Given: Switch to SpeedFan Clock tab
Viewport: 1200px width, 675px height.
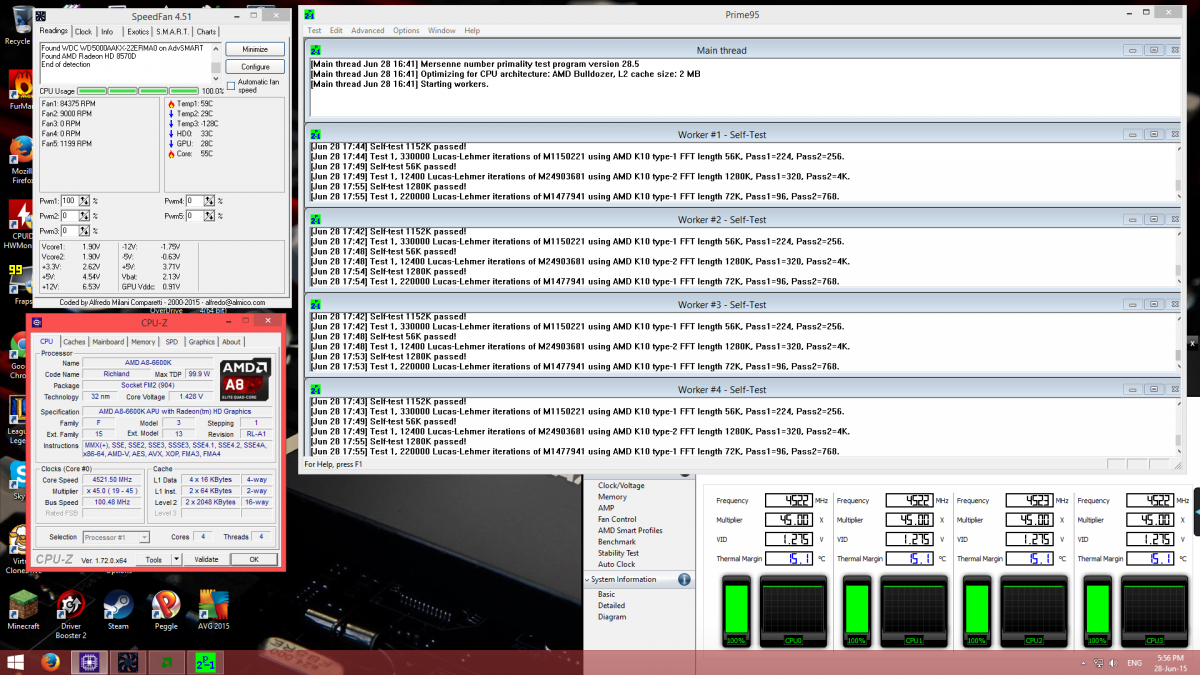Looking at the screenshot, I should pyautogui.click(x=83, y=32).
